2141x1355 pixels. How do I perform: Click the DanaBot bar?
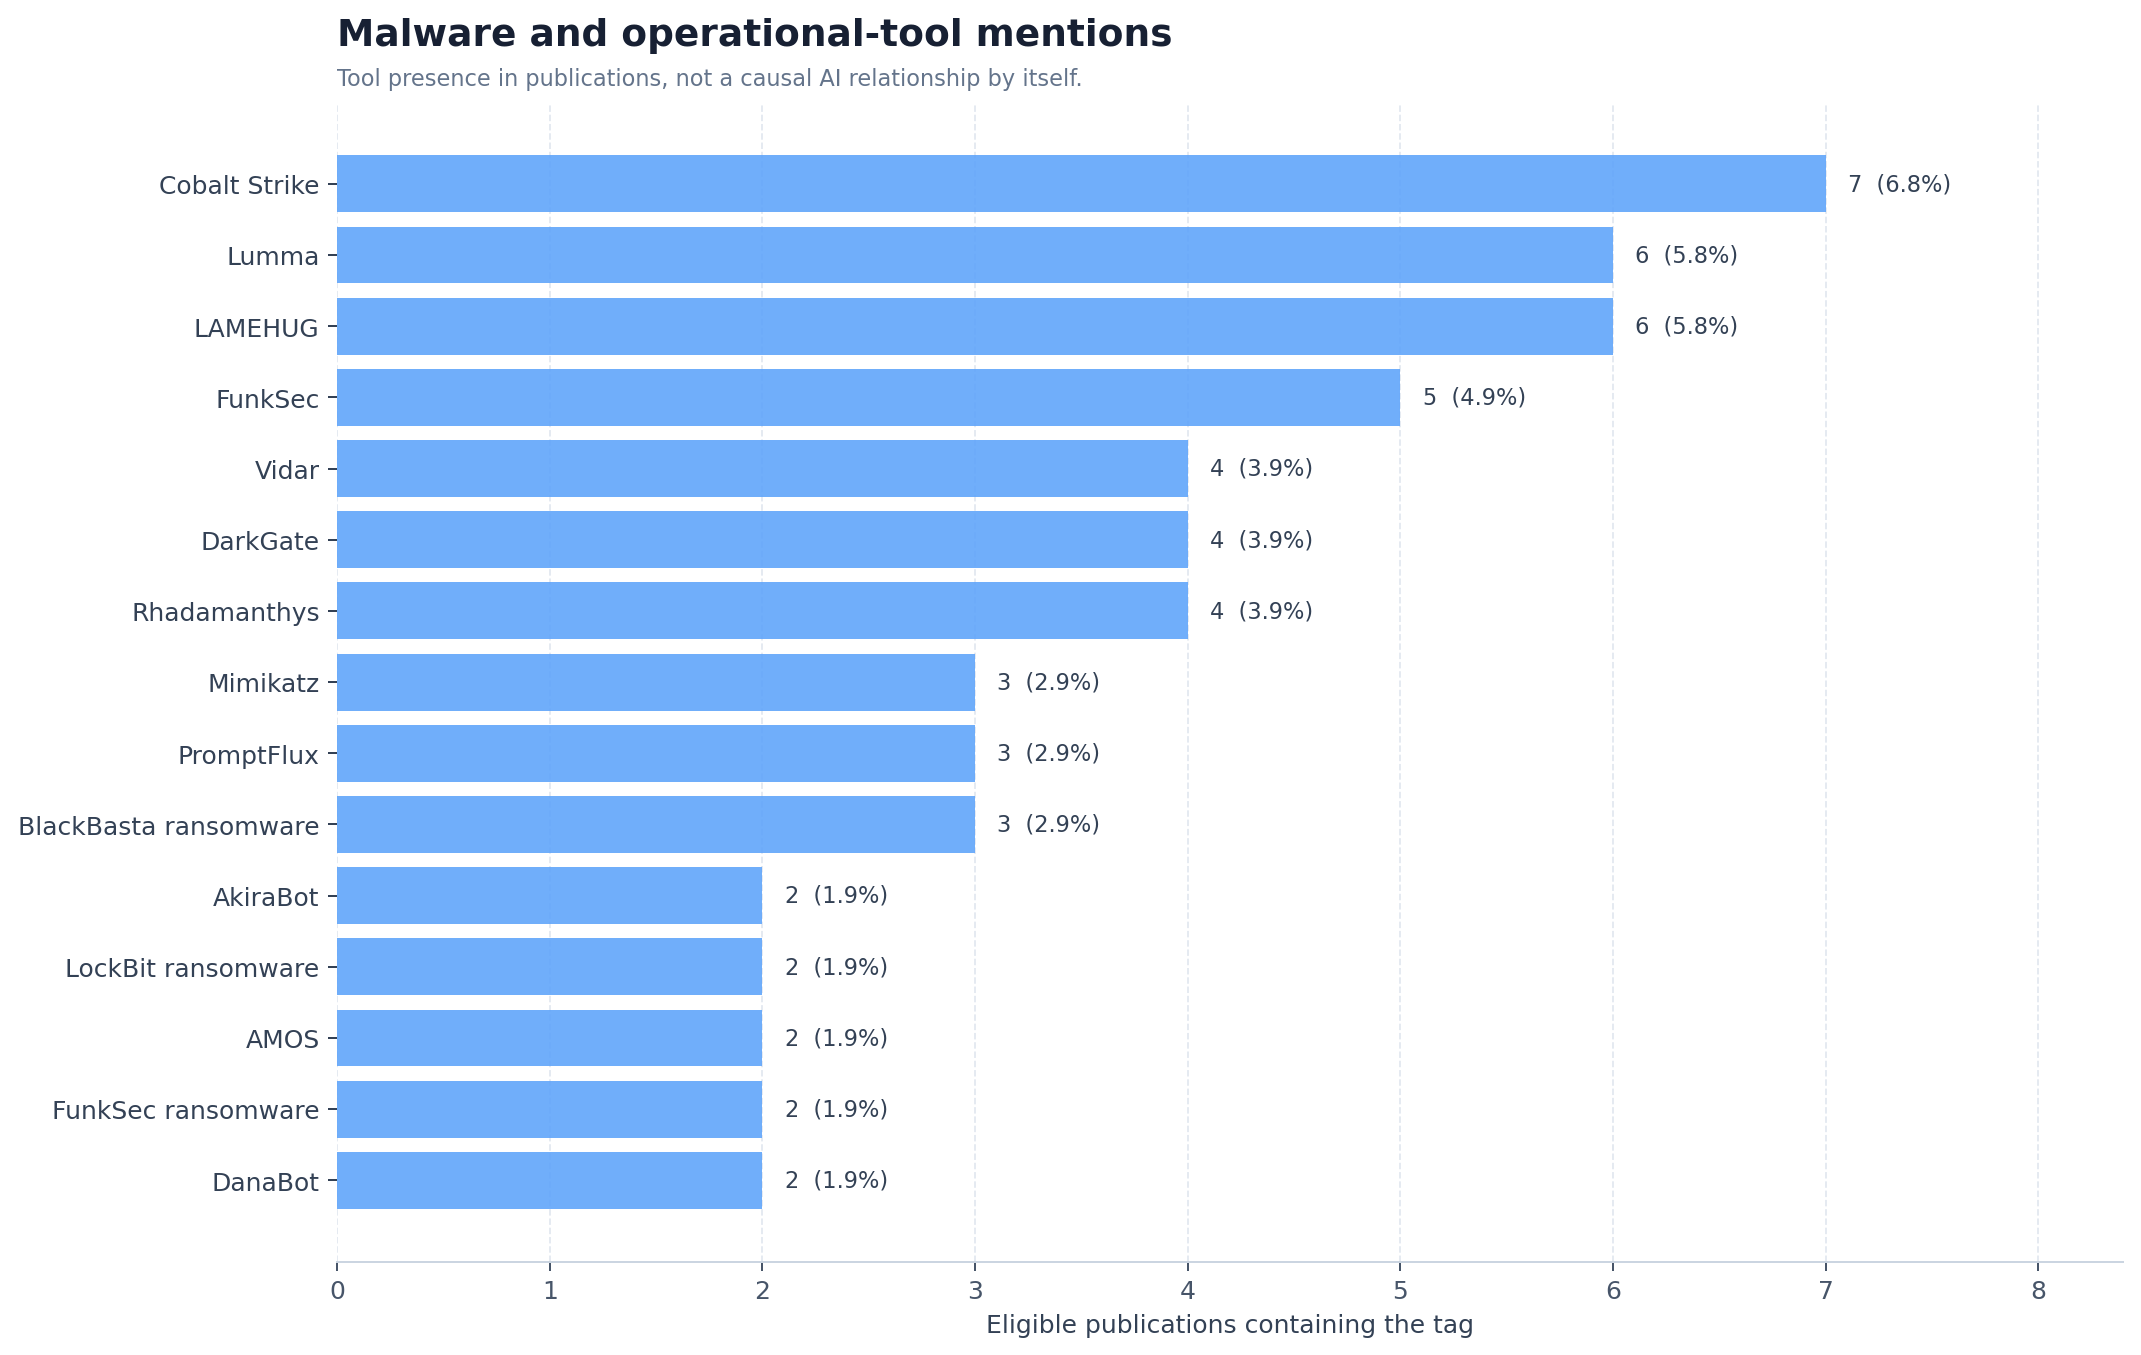549,1180
